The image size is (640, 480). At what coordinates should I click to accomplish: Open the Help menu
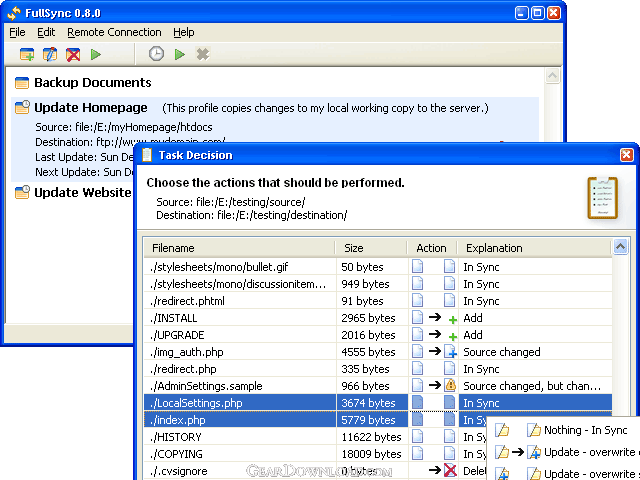click(x=184, y=32)
